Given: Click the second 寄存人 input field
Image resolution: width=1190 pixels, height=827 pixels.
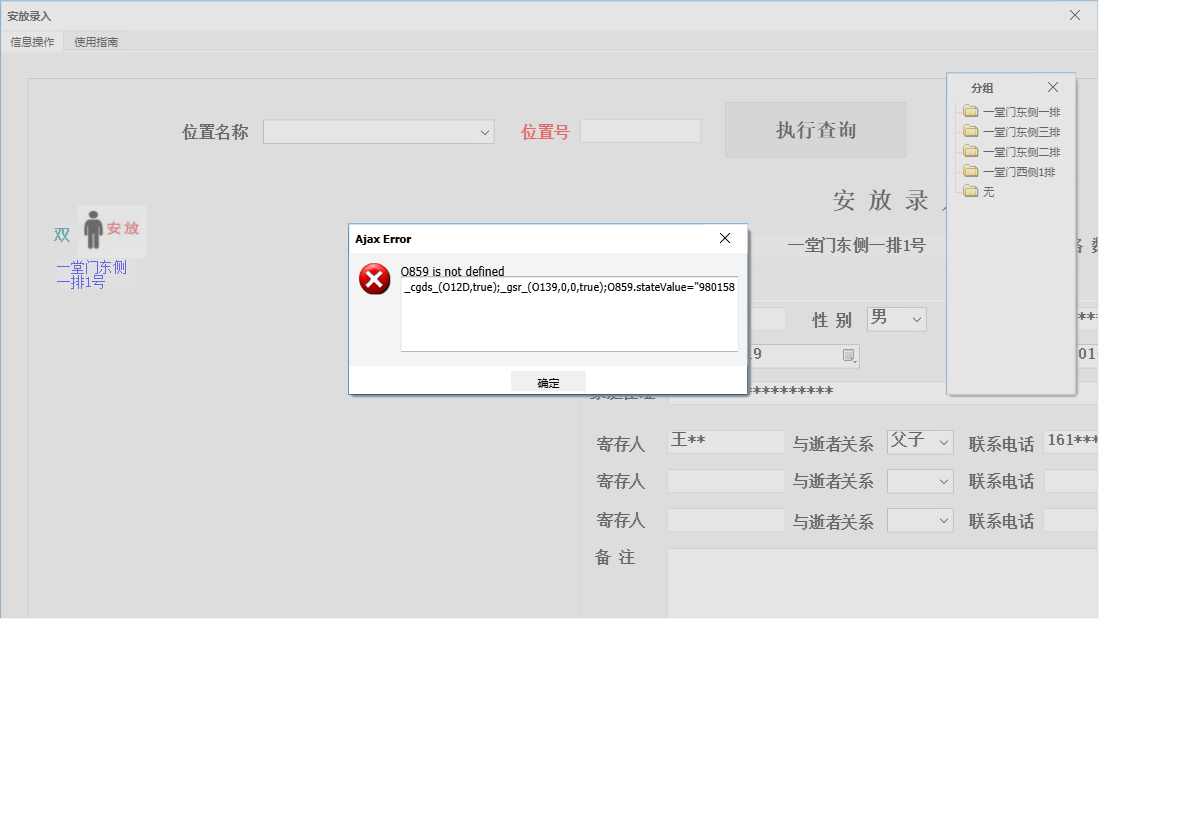Looking at the screenshot, I should (726, 481).
